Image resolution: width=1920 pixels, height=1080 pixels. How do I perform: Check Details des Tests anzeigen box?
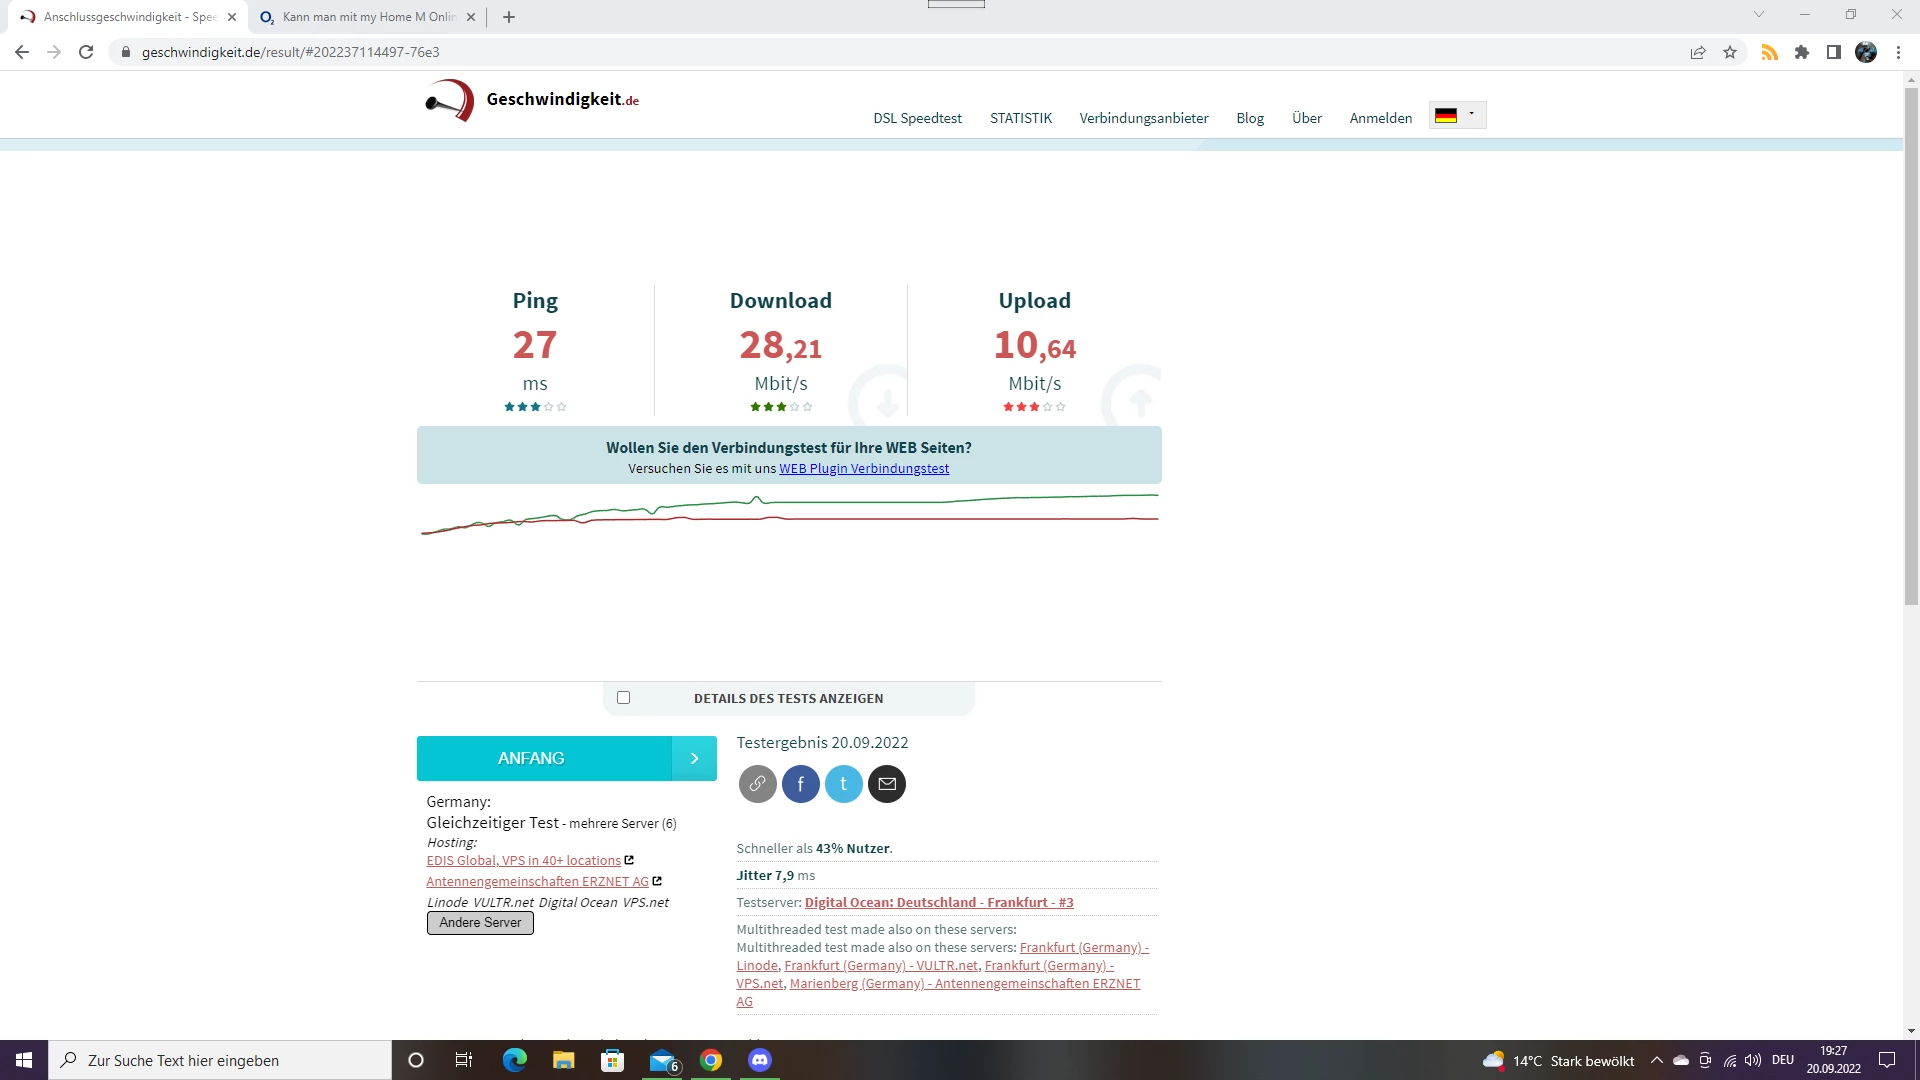click(624, 698)
